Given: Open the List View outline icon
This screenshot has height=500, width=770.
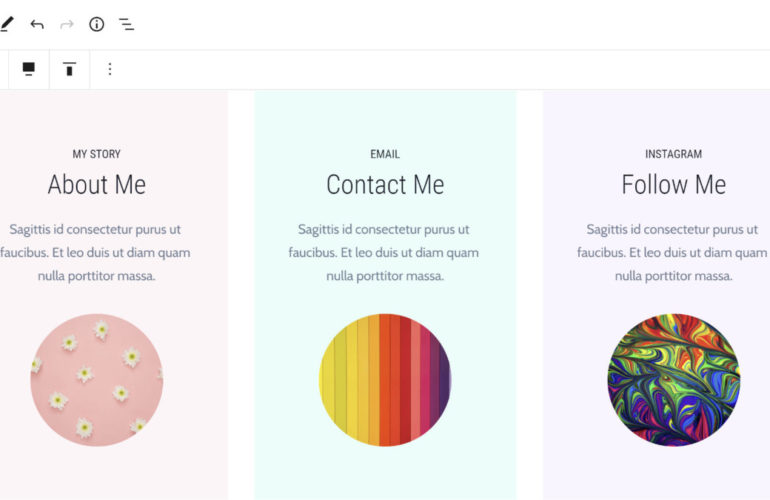Looking at the screenshot, I should pyautogui.click(x=127, y=24).
